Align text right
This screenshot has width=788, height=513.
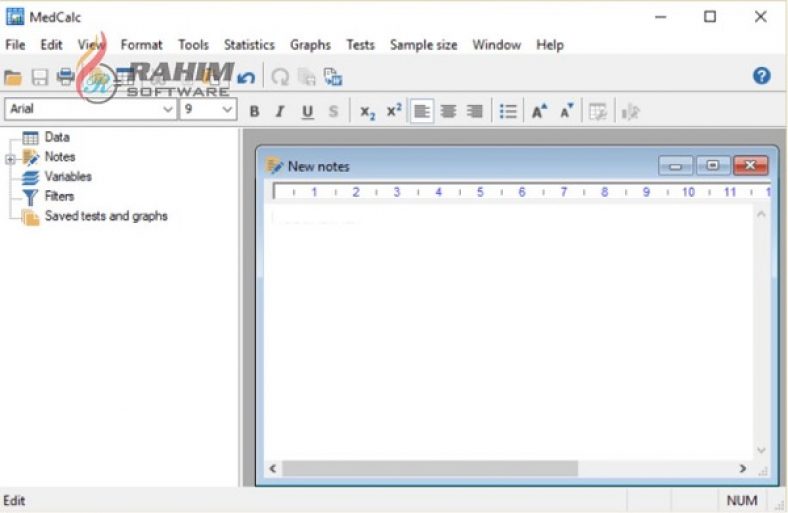474,111
